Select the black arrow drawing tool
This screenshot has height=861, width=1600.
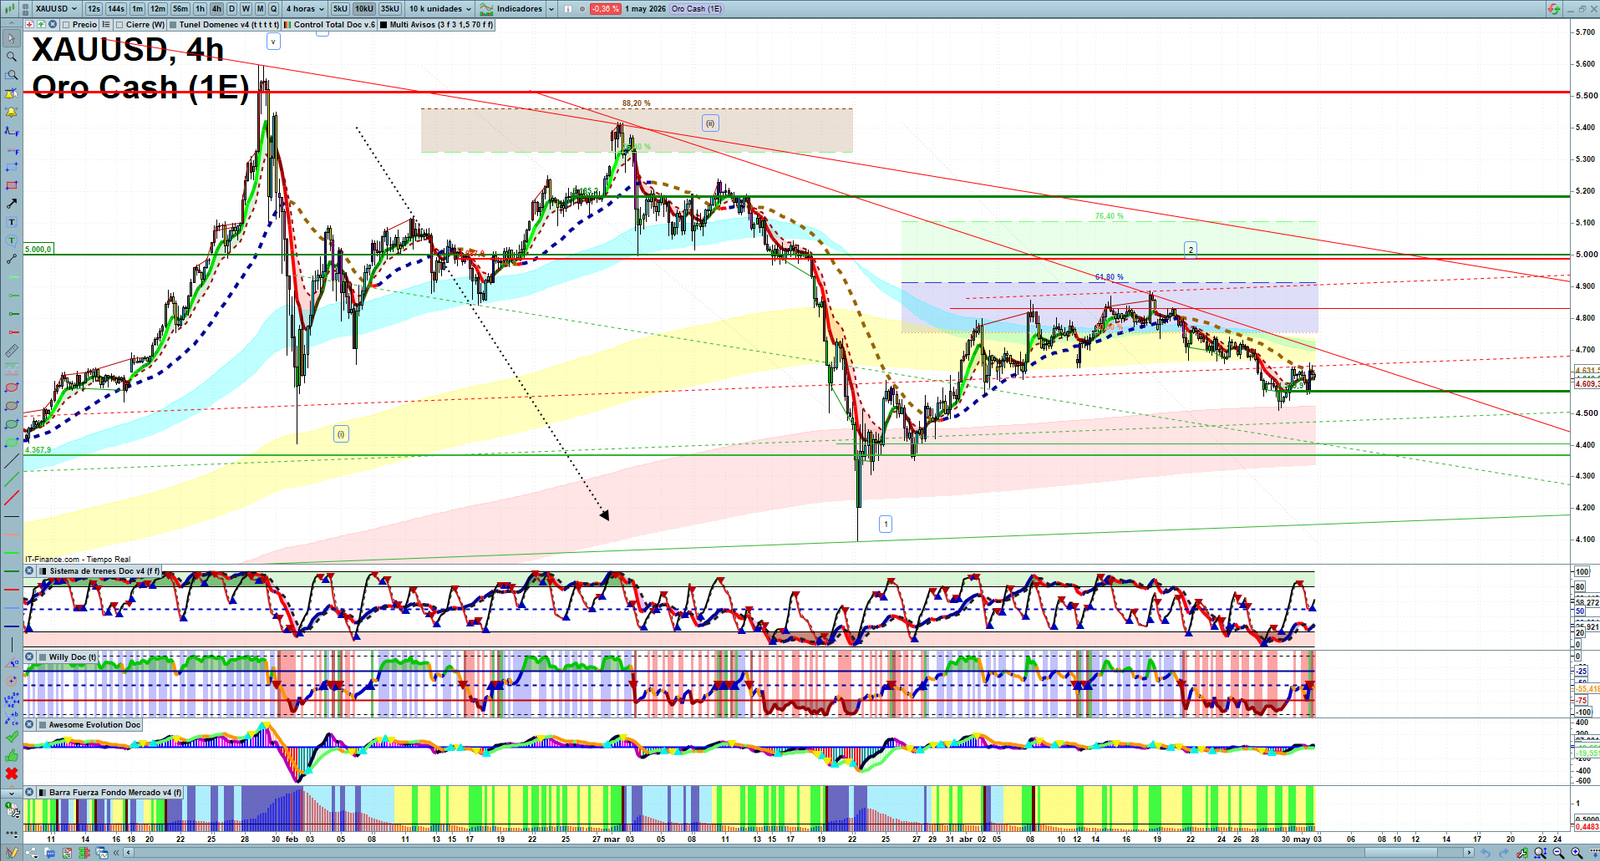click(12, 204)
